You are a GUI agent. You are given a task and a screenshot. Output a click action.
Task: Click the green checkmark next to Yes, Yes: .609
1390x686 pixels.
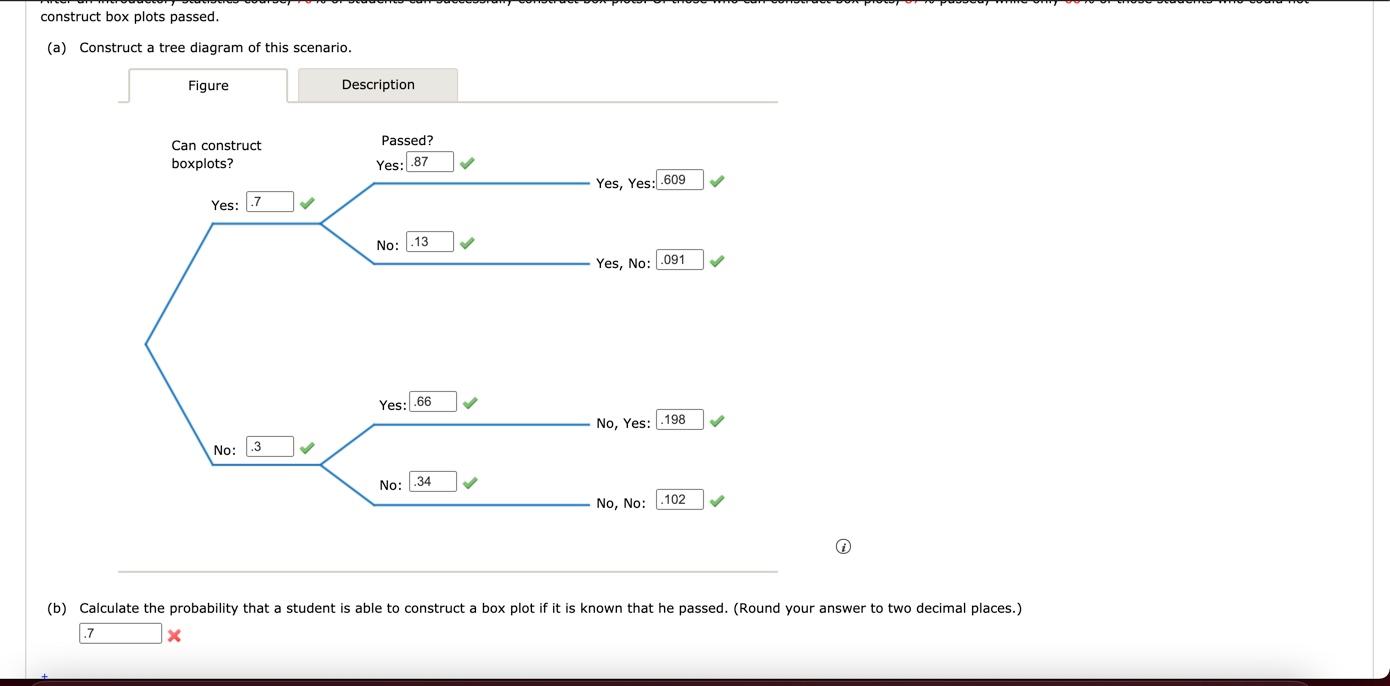point(716,180)
